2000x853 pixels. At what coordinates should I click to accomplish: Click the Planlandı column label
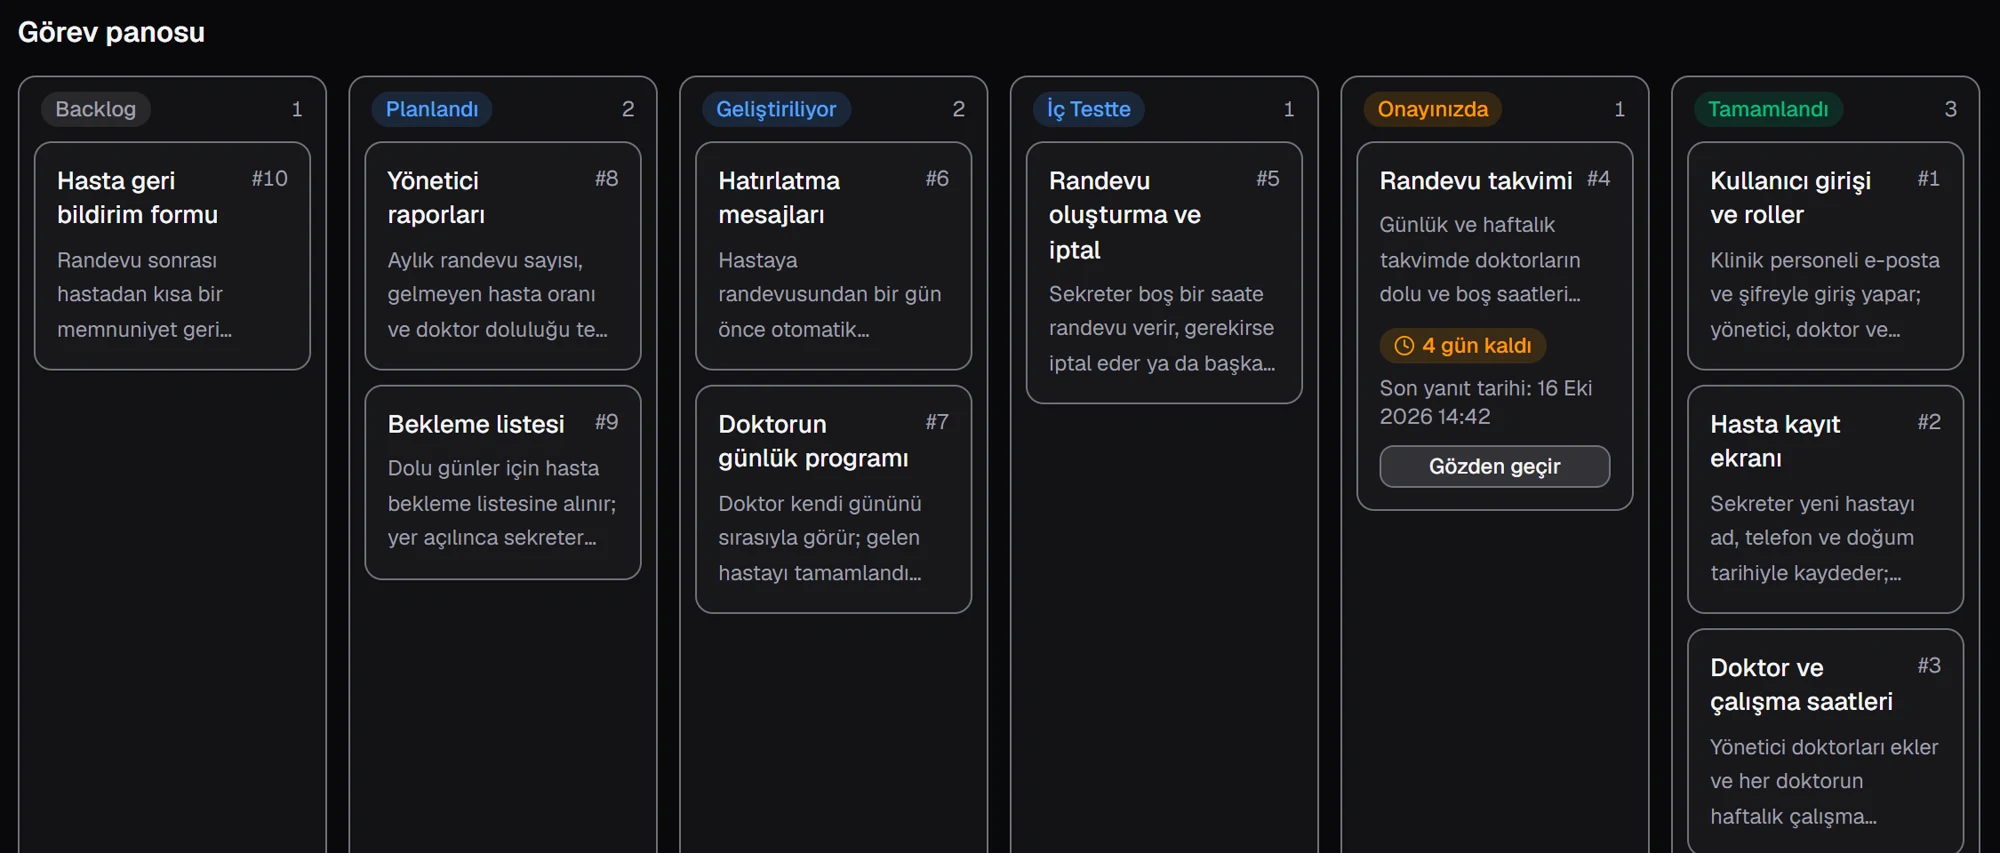432,109
